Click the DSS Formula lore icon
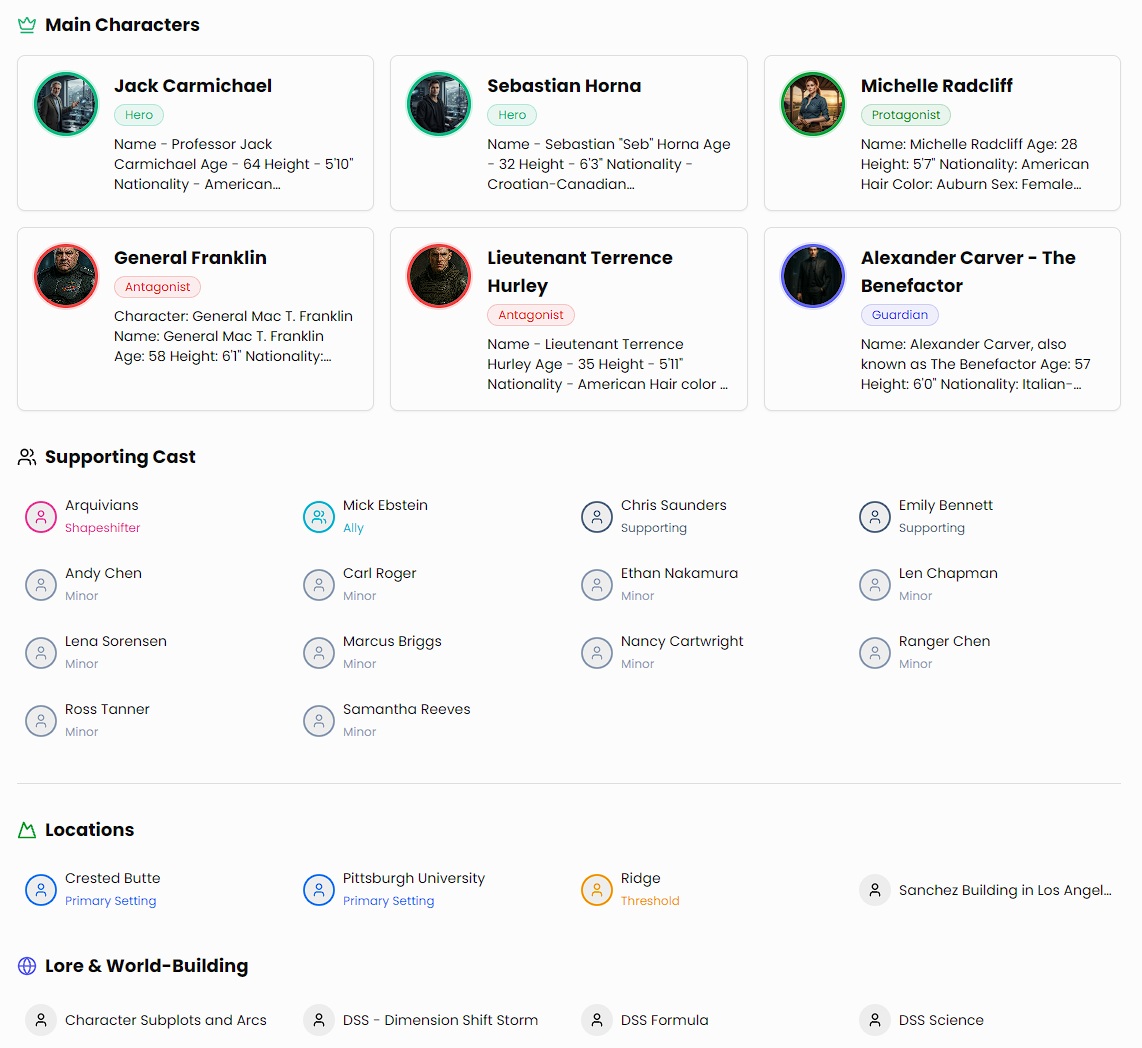Screen dimensions: 1142x1048 pos(597,1020)
